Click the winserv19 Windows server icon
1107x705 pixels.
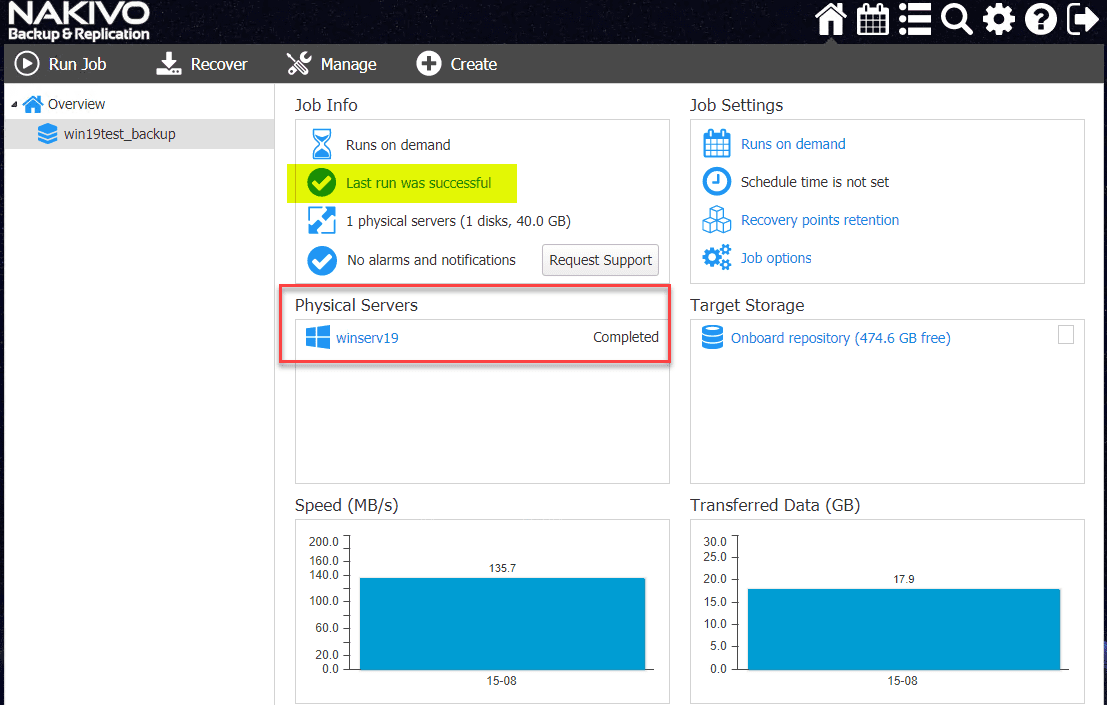(316, 338)
